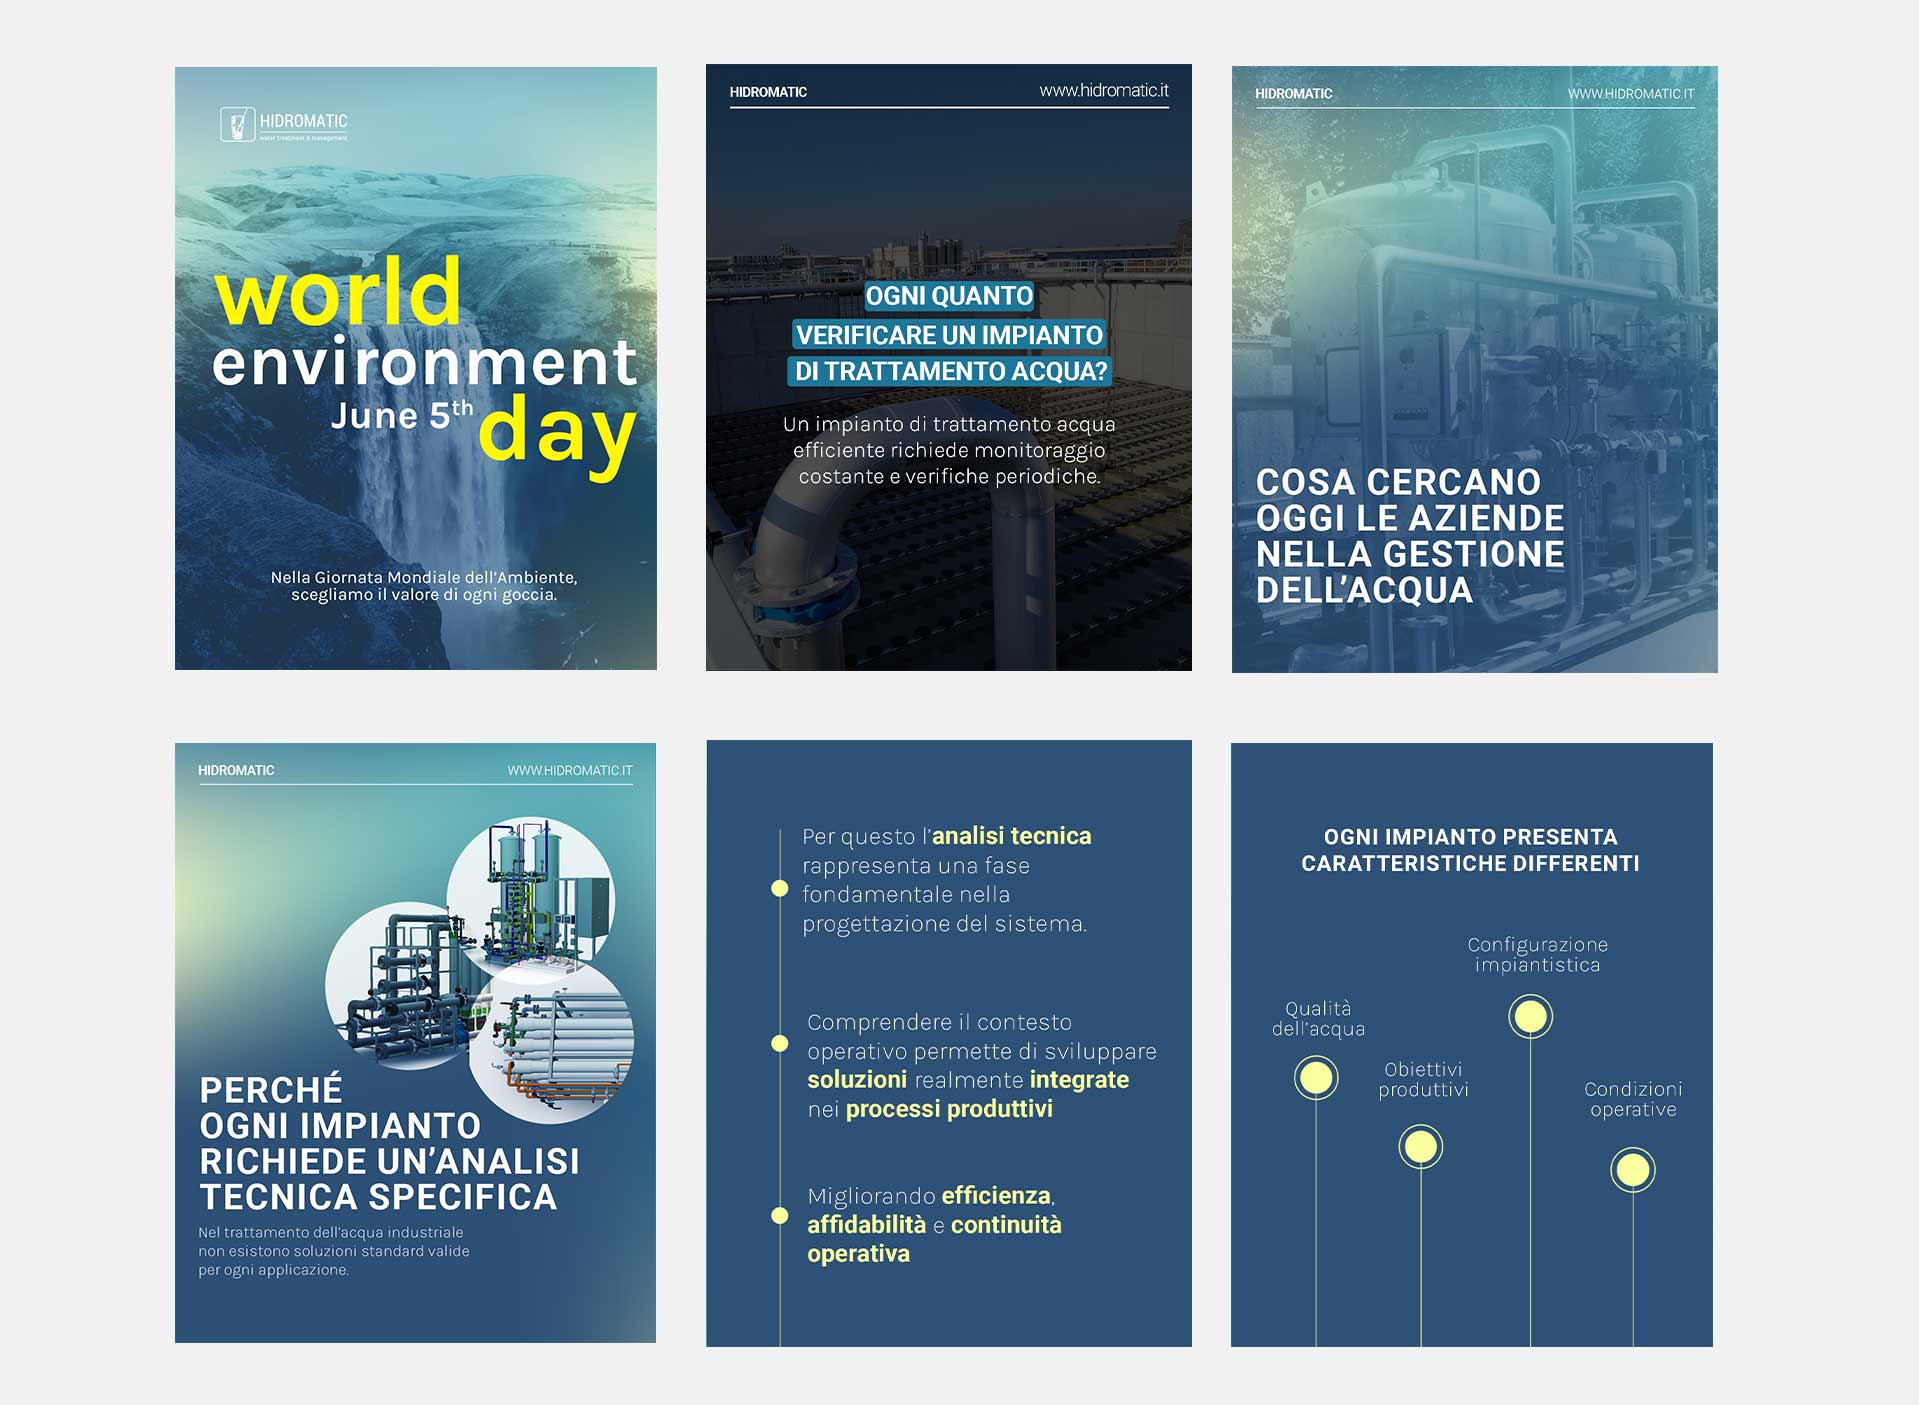Click the 'OGNI QUANTO' highlighted label
This screenshot has height=1405, width=1919.
coord(949,296)
